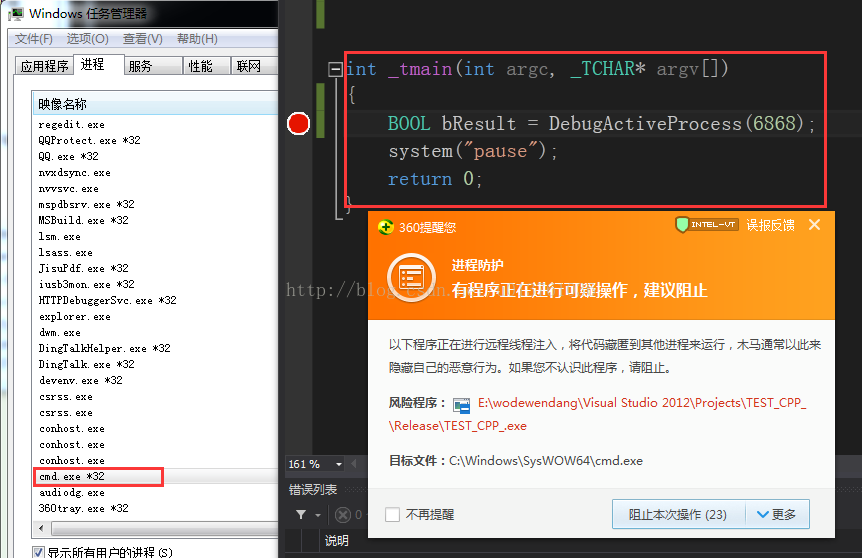This screenshot has height=558, width=862.
Task: Select the cmd.exe *32 process row
Action: [x=155, y=477]
